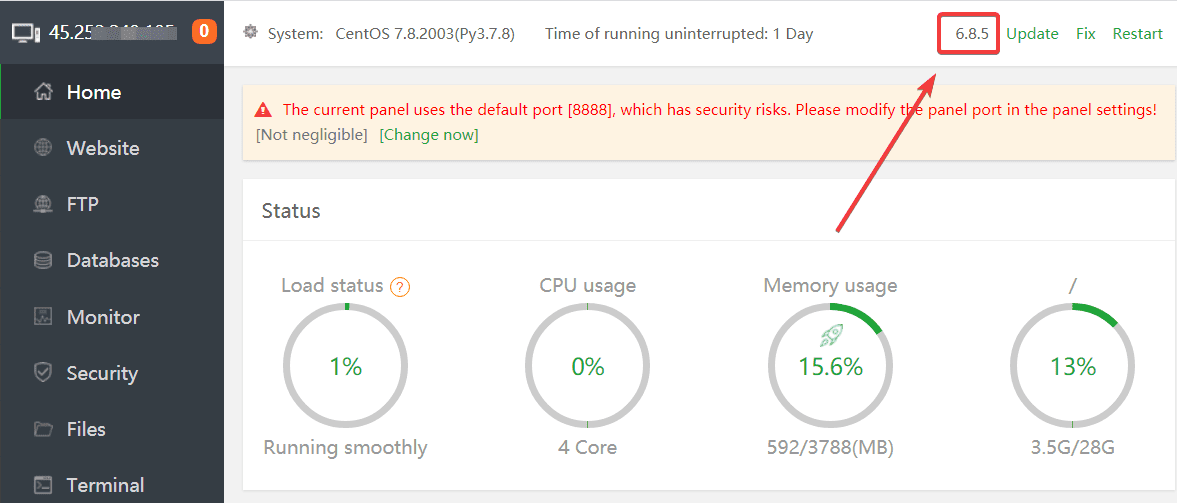Image resolution: width=1177 pixels, height=503 pixels.
Task: Click the Fix link
Action: click(x=1085, y=33)
